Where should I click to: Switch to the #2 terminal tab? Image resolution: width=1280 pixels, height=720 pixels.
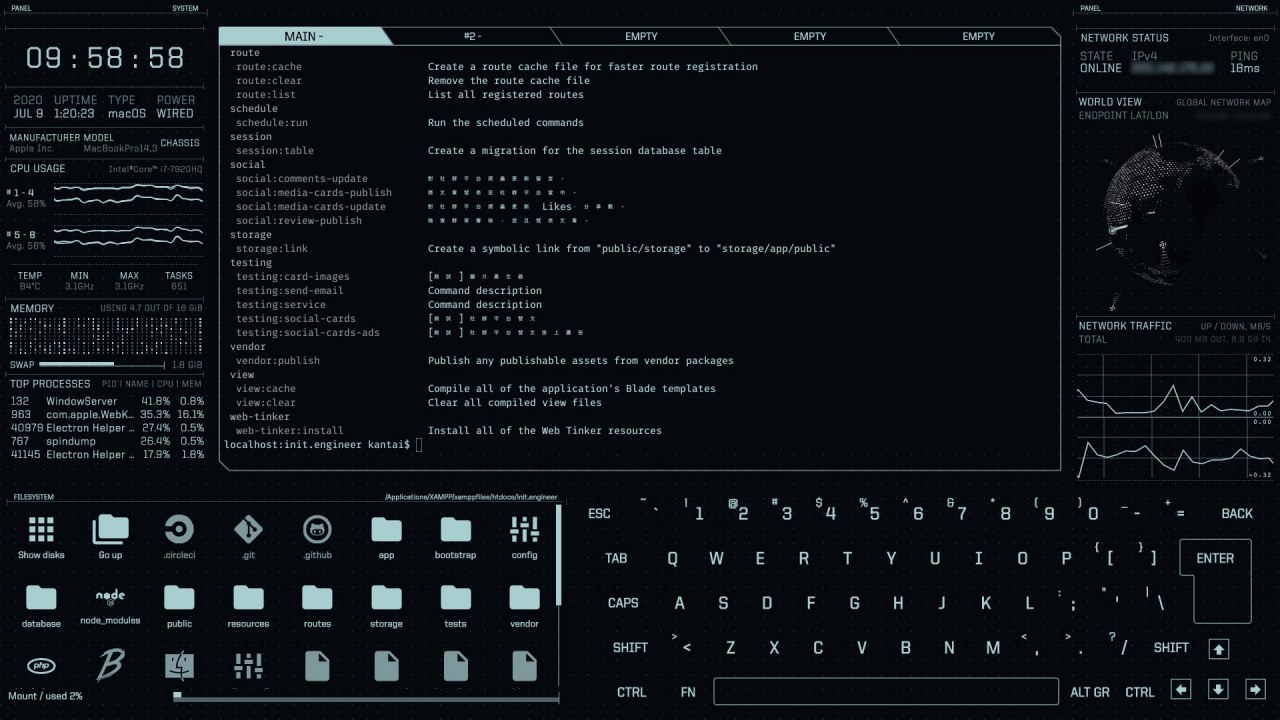pyautogui.click(x=473, y=36)
